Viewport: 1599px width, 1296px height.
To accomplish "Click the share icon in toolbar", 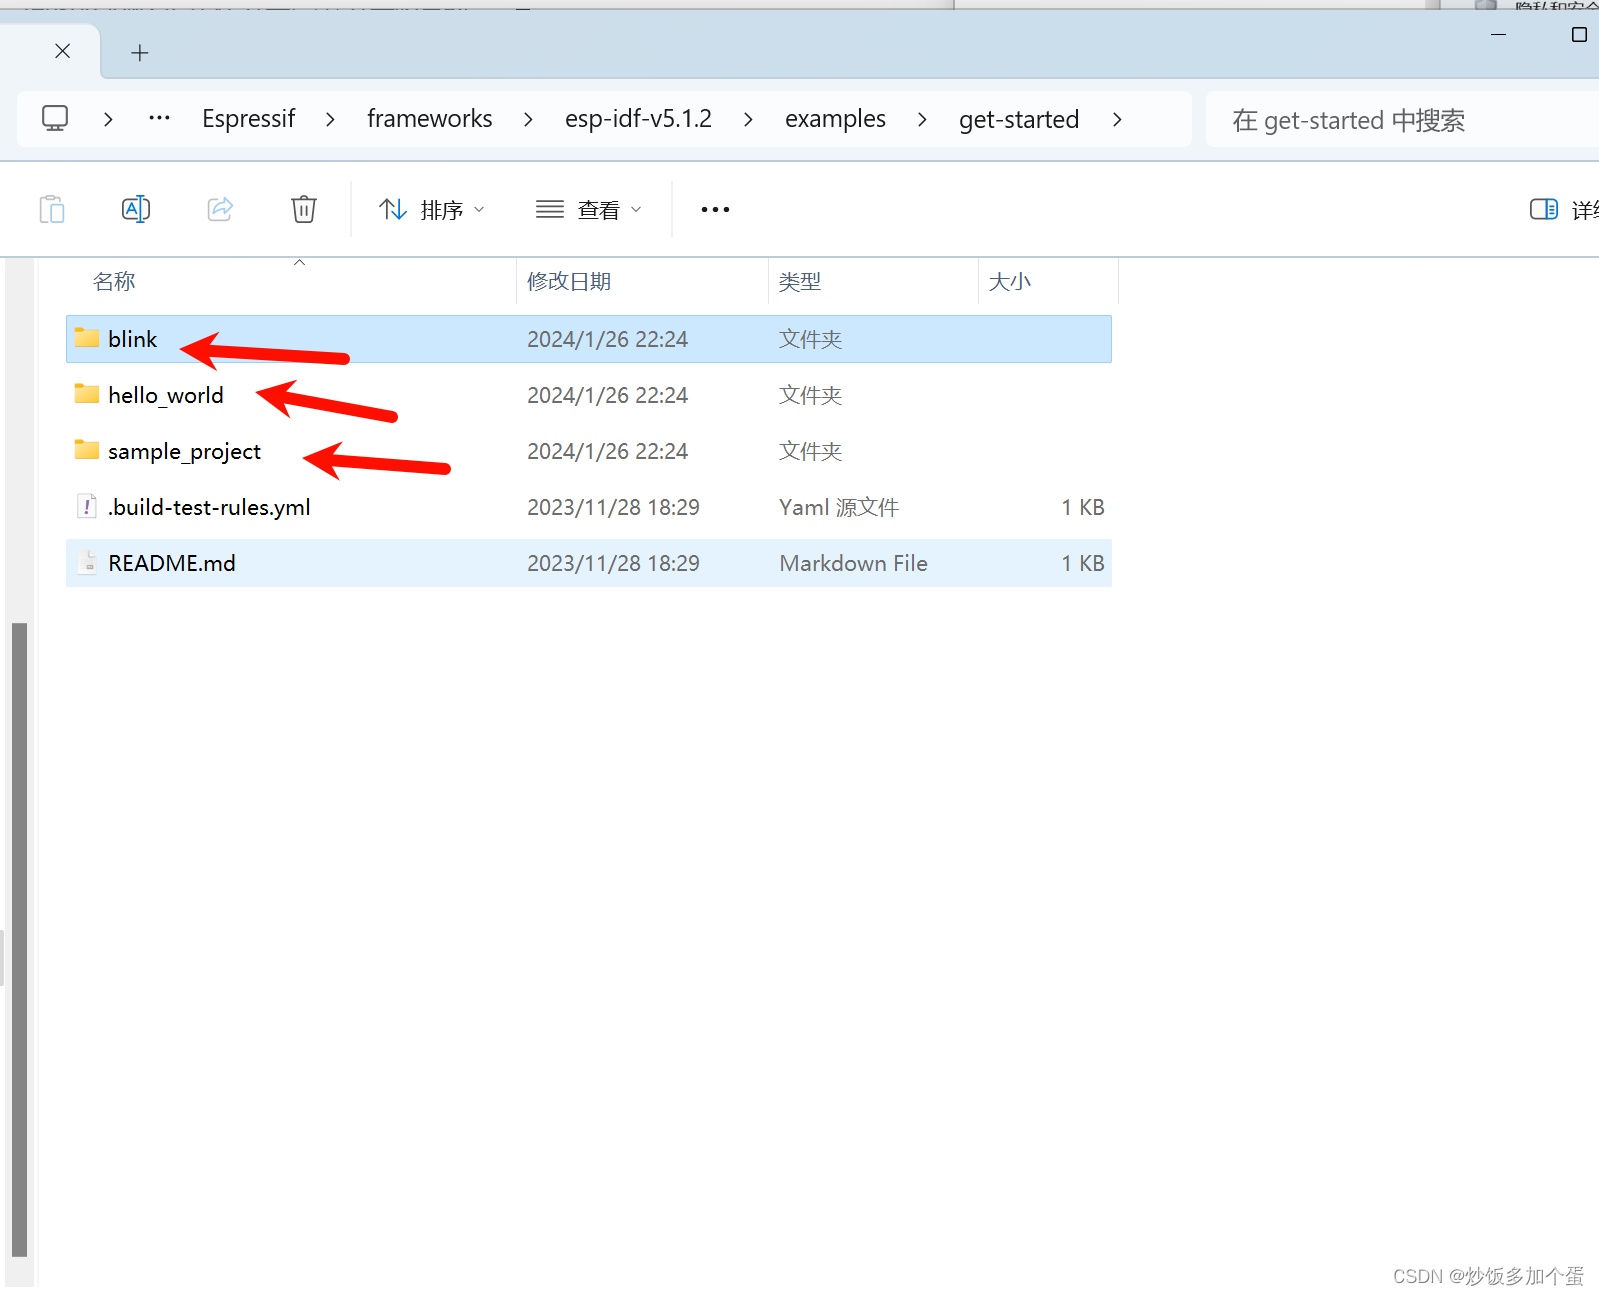I will 220,209.
